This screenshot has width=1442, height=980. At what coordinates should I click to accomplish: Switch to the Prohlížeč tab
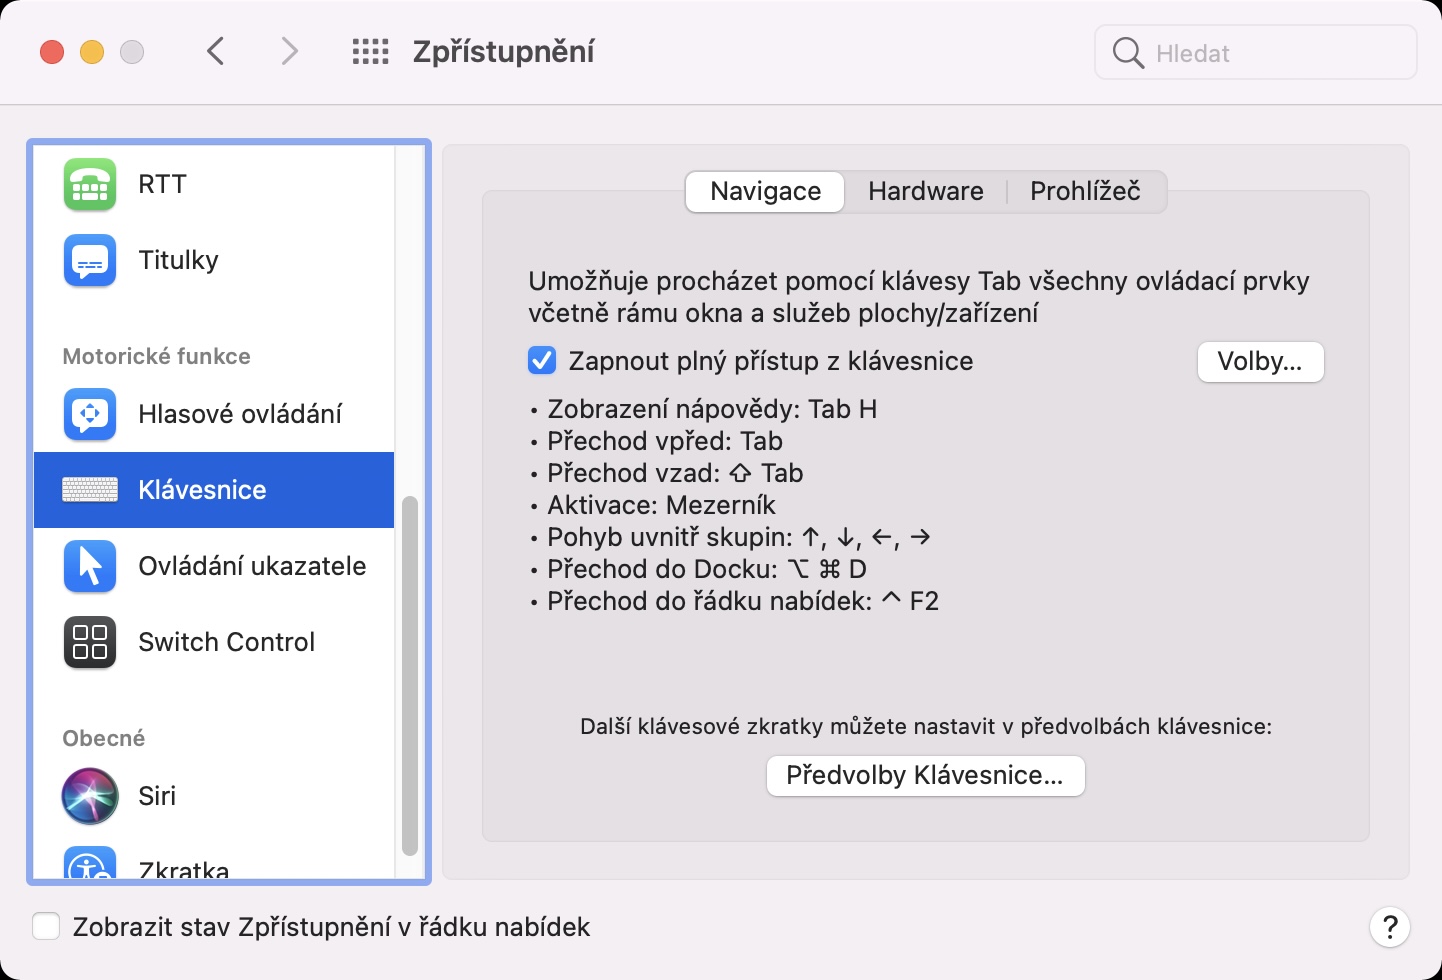pyautogui.click(x=1085, y=192)
